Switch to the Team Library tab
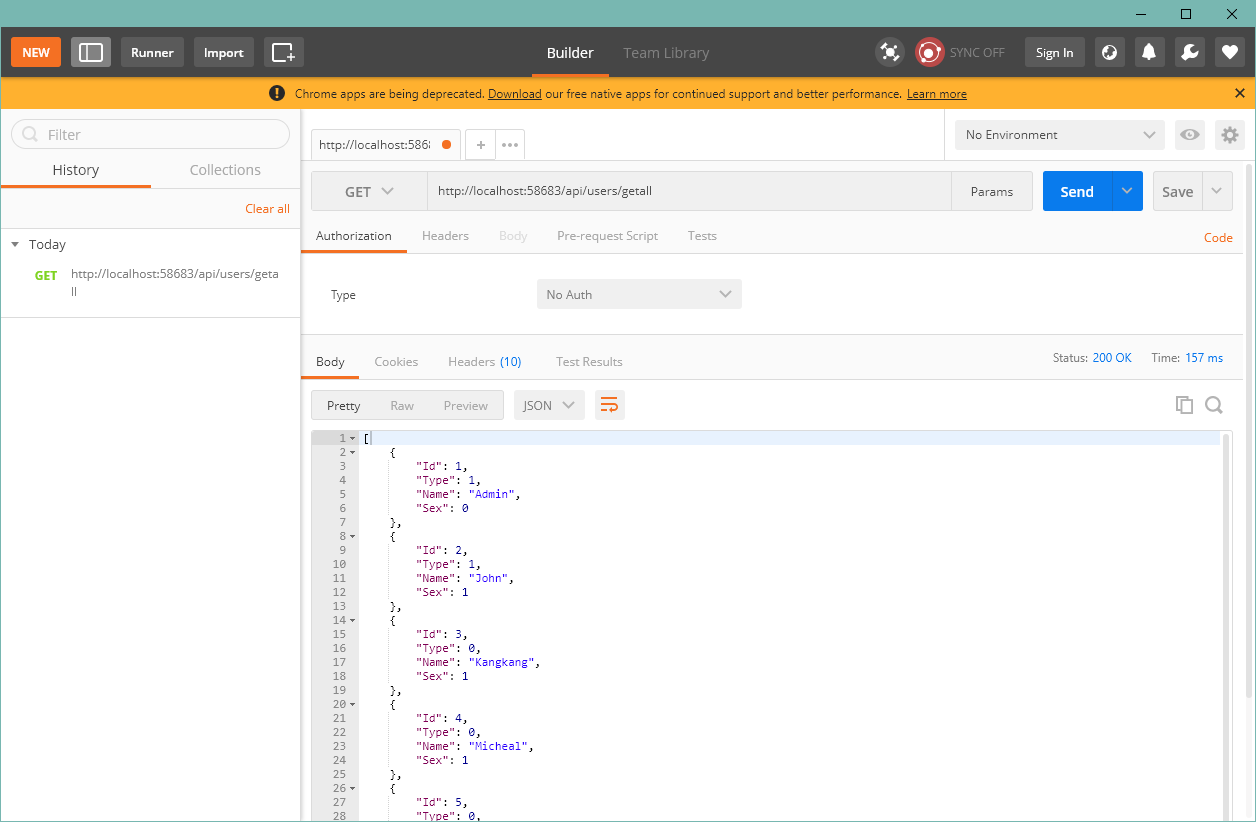Screen dimensions: 1256x822 pyautogui.click(x=666, y=53)
